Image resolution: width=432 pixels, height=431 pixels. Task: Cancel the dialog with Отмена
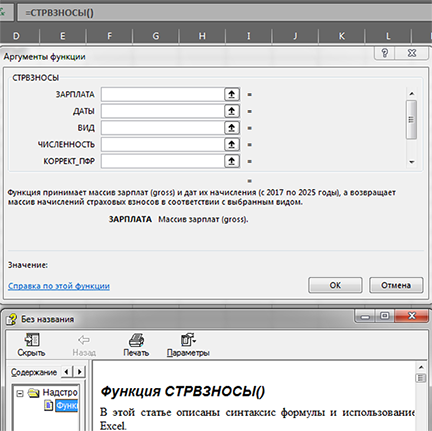click(396, 285)
